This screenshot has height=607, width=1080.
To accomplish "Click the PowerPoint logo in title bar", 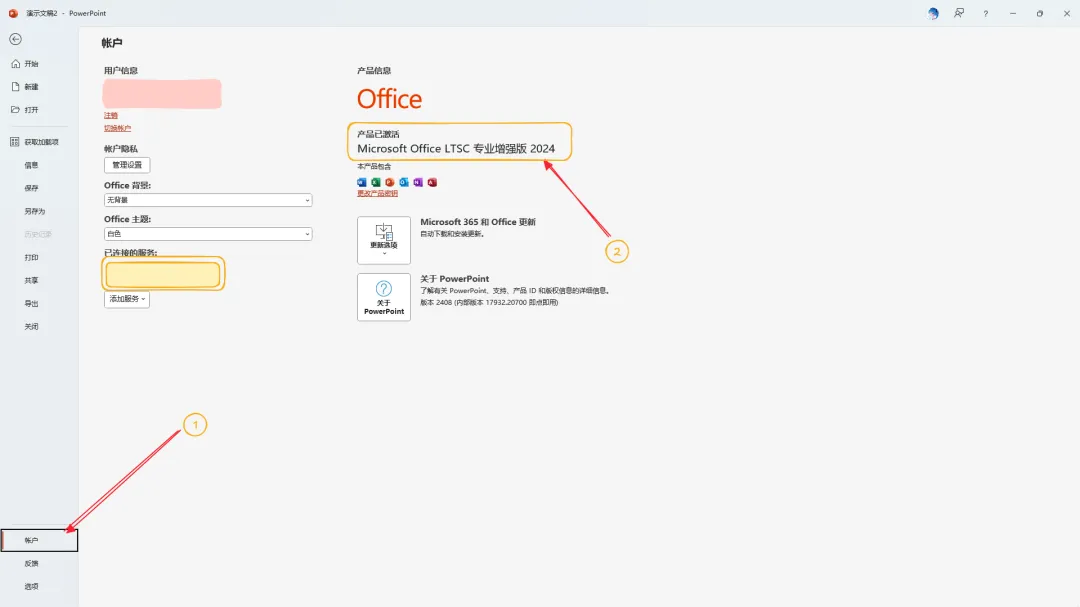I will [13, 13].
